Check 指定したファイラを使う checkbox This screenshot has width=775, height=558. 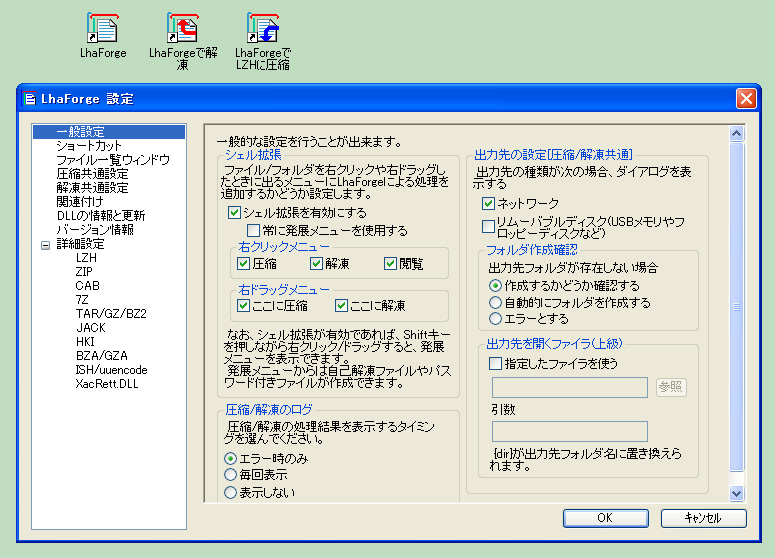(x=495, y=365)
